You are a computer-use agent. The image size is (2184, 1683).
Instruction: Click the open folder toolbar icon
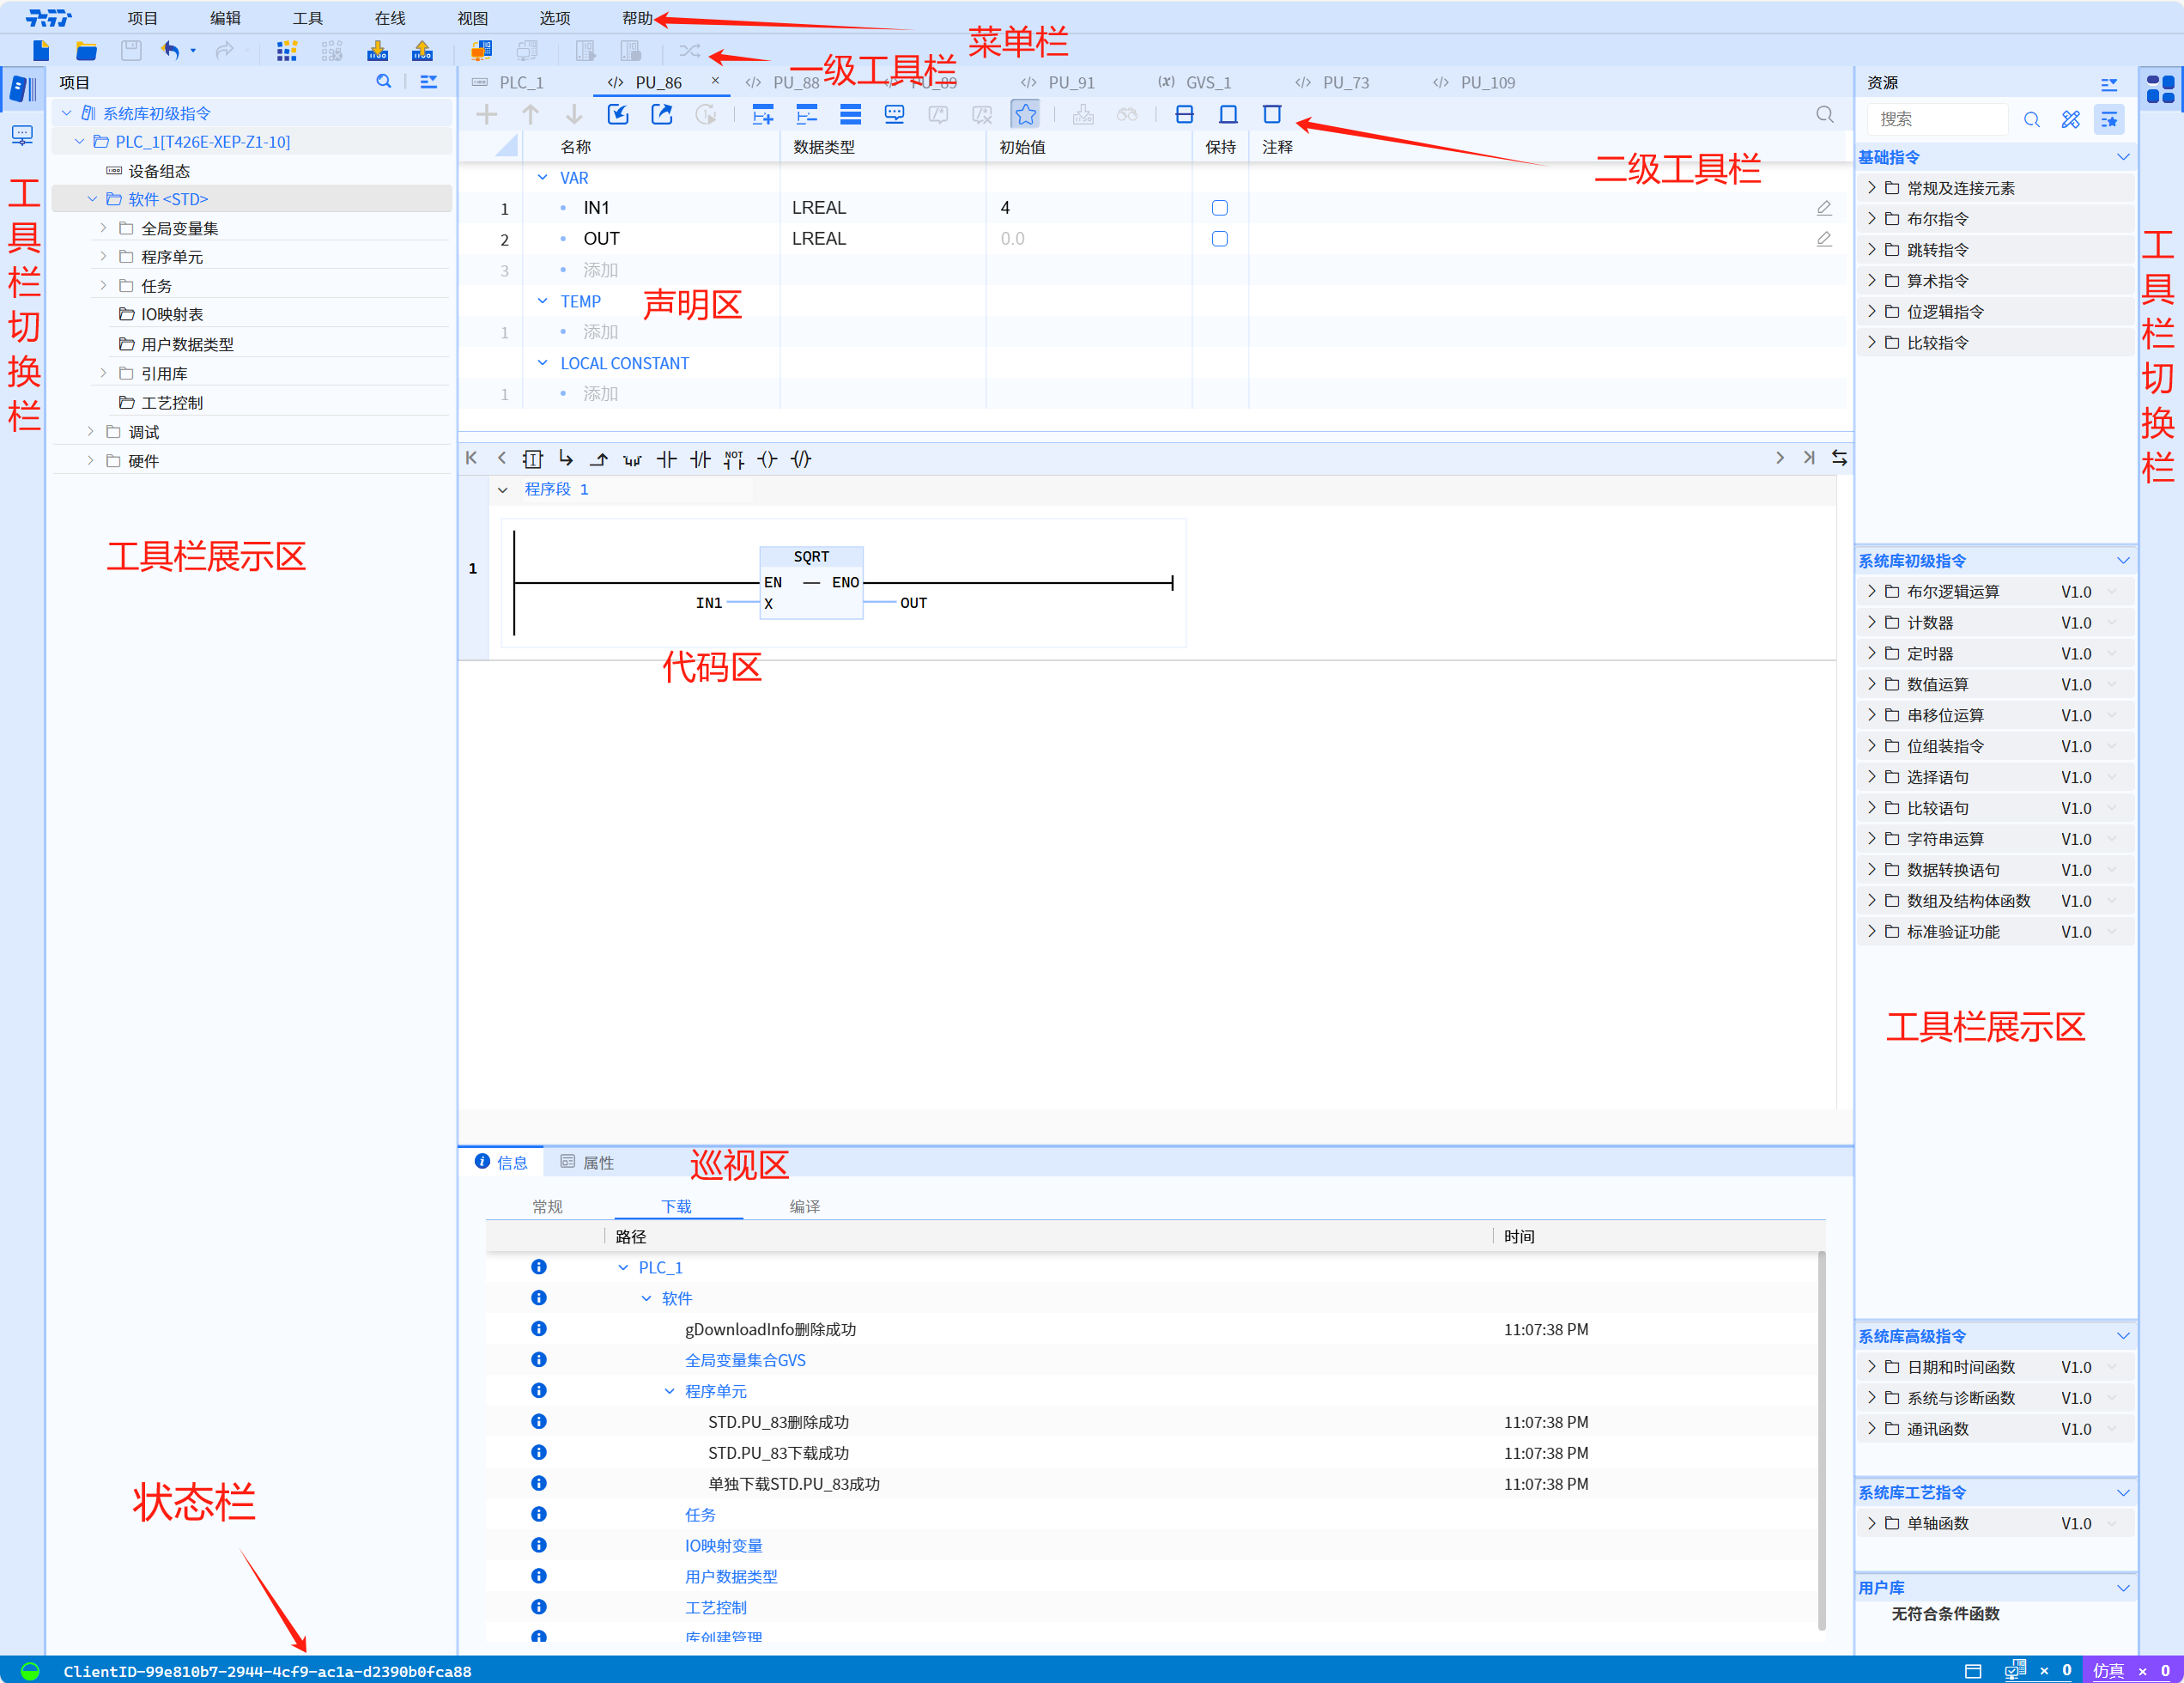pyautogui.click(x=86, y=50)
